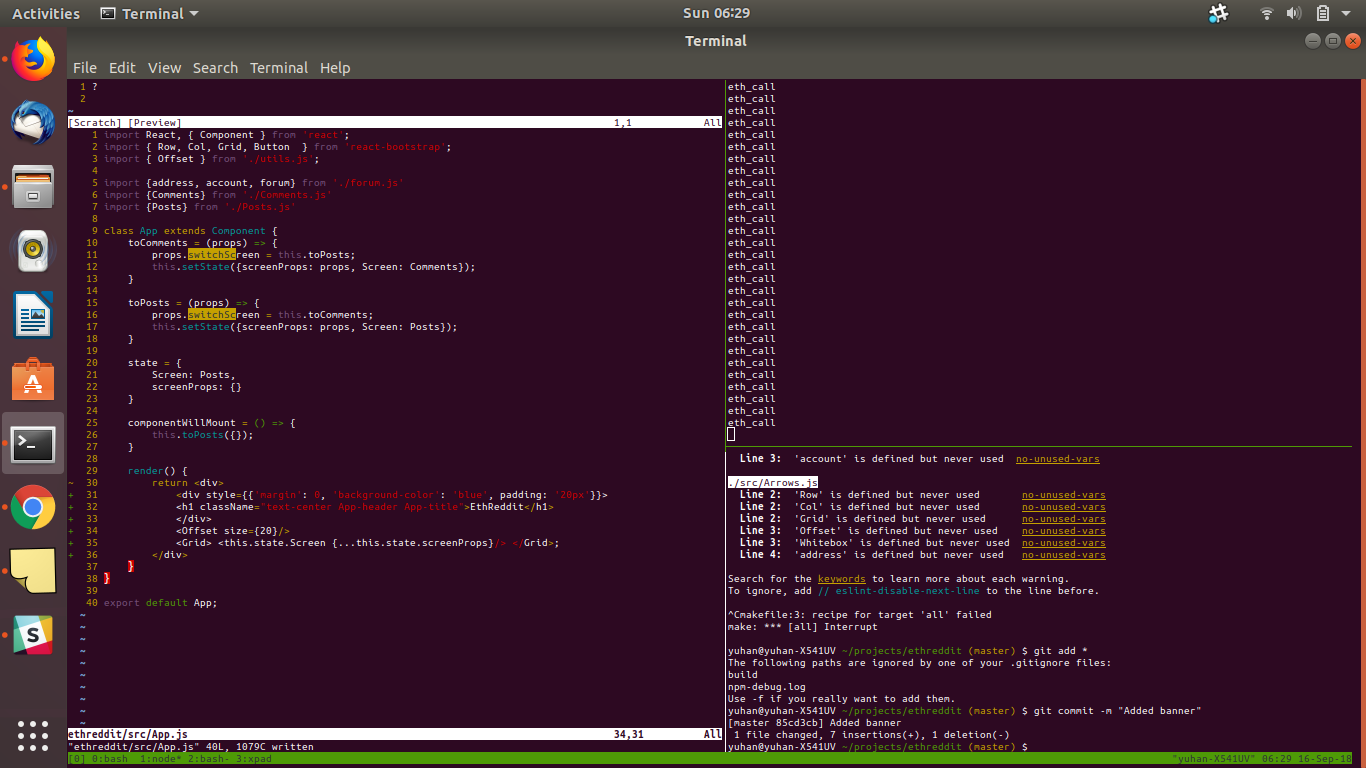Check the battery indicator icon
This screenshot has height=768, width=1366.
[x=1322, y=13]
